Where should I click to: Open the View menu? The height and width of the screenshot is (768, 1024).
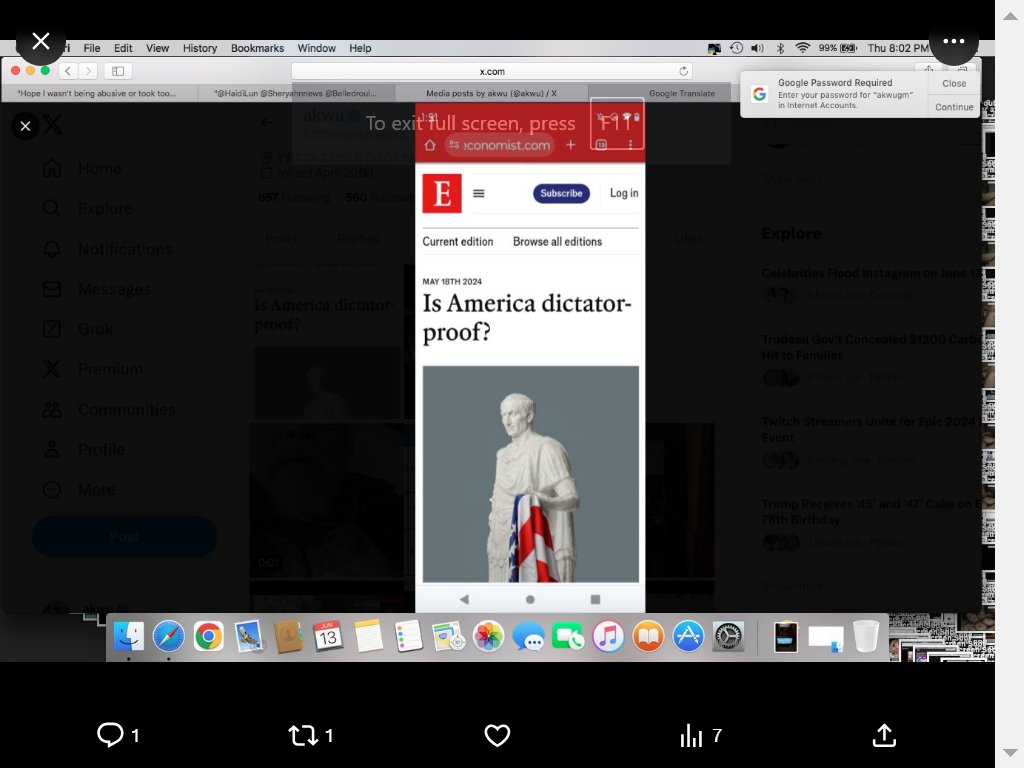pos(157,48)
